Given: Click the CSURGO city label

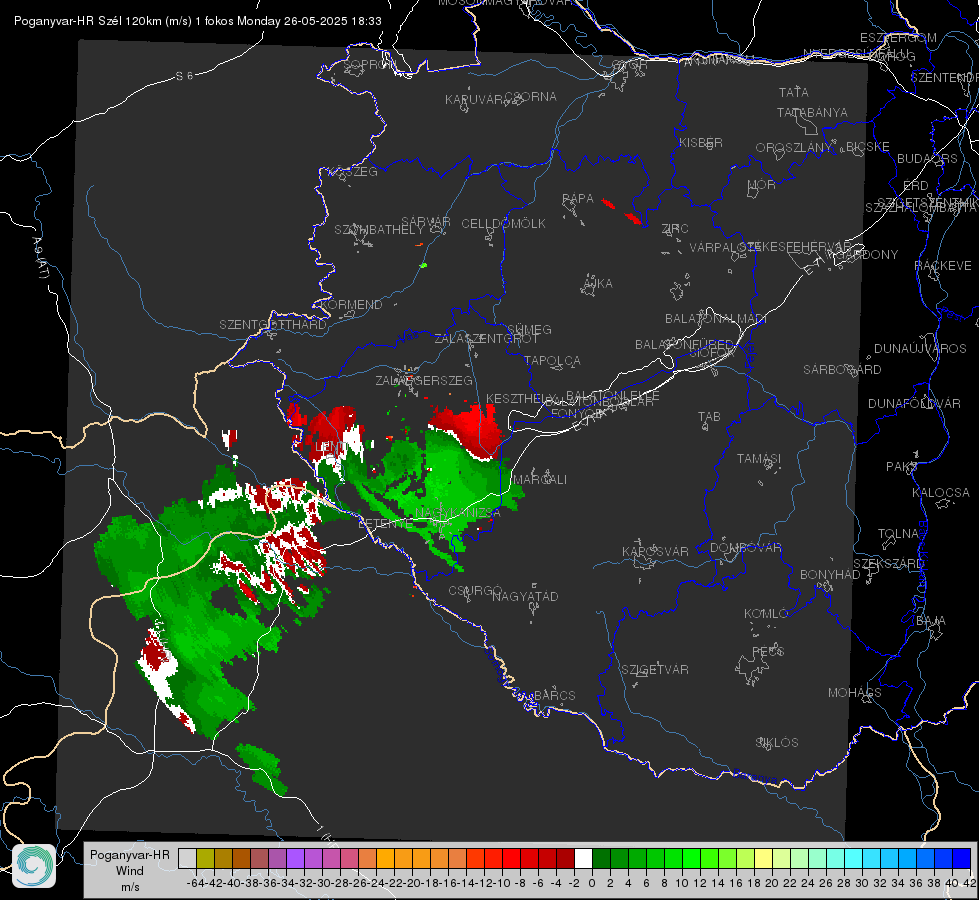Looking at the screenshot, I should [475, 591].
